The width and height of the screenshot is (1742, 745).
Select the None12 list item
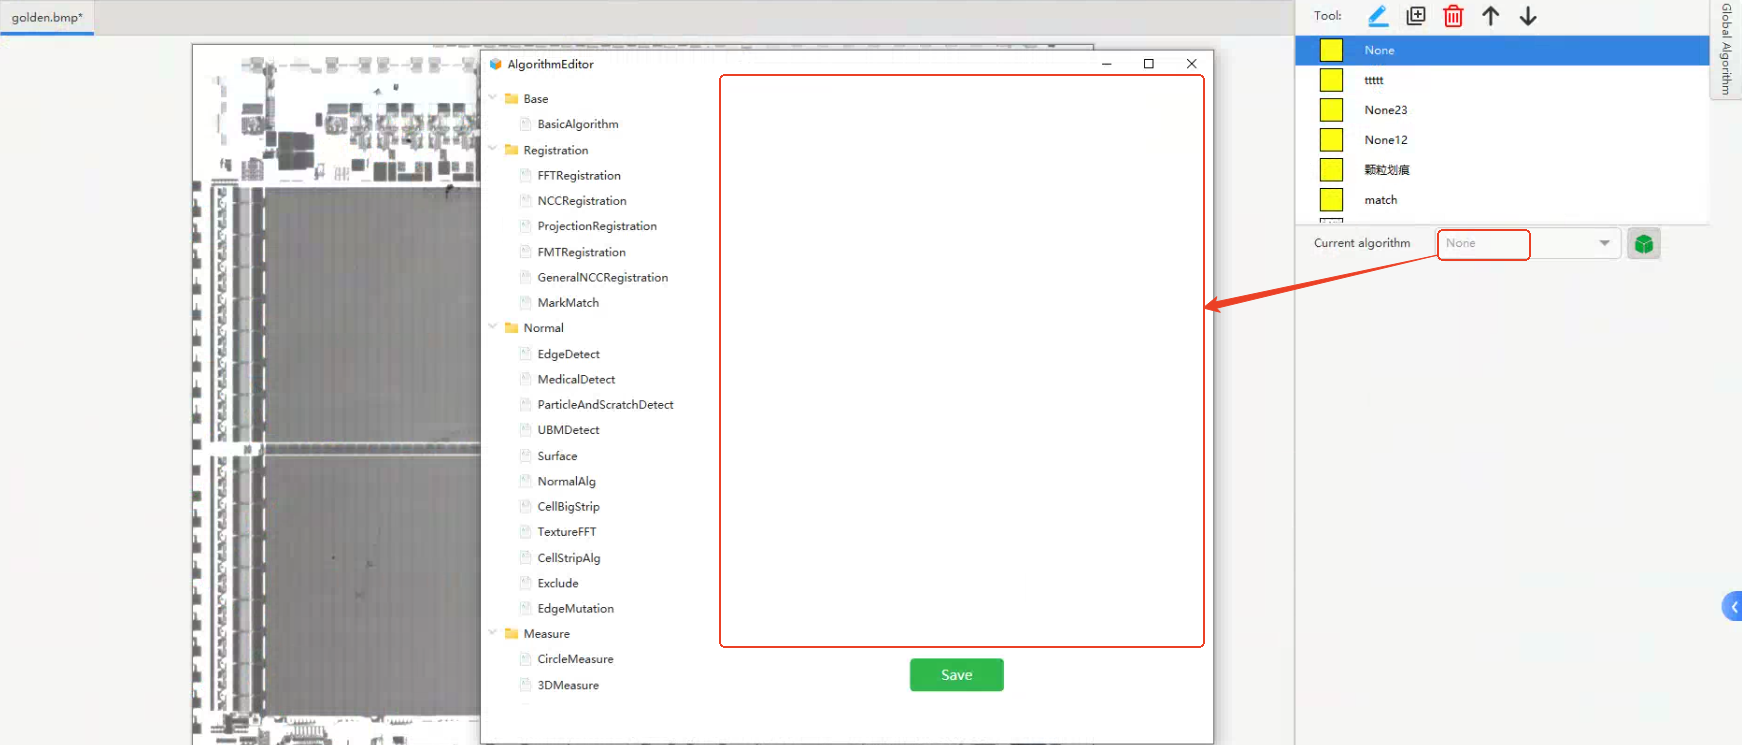click(x=1502, y=140)
